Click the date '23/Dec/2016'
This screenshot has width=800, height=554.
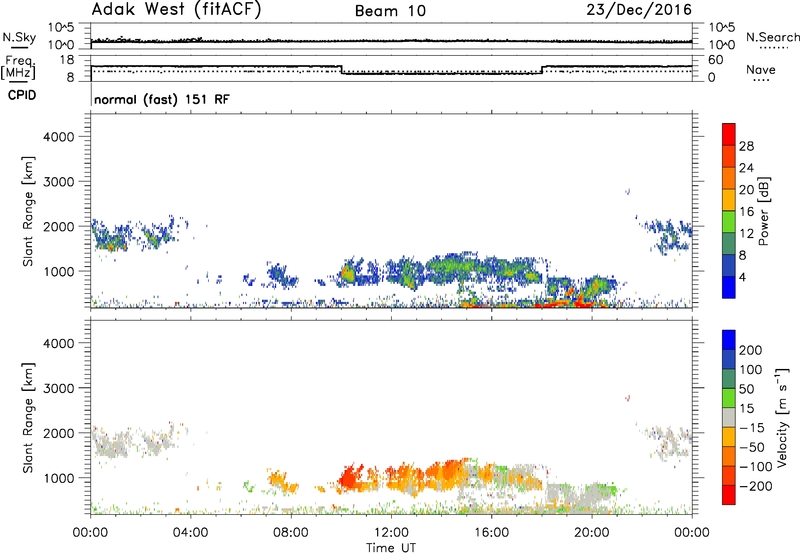639,10
